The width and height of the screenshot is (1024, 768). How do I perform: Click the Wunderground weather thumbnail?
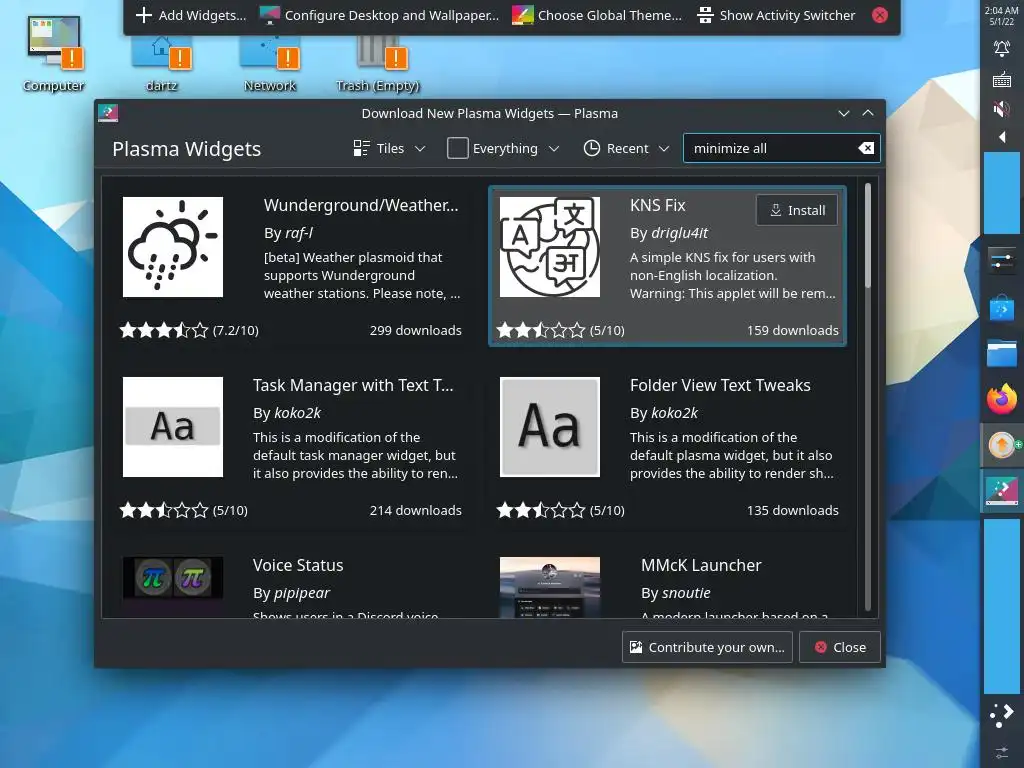pyautogui.click(x=173, y=247)
